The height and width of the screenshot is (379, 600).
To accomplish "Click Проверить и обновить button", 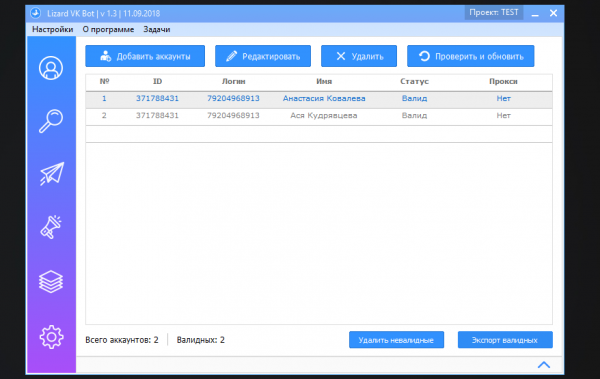I will (x=471, y=56).
